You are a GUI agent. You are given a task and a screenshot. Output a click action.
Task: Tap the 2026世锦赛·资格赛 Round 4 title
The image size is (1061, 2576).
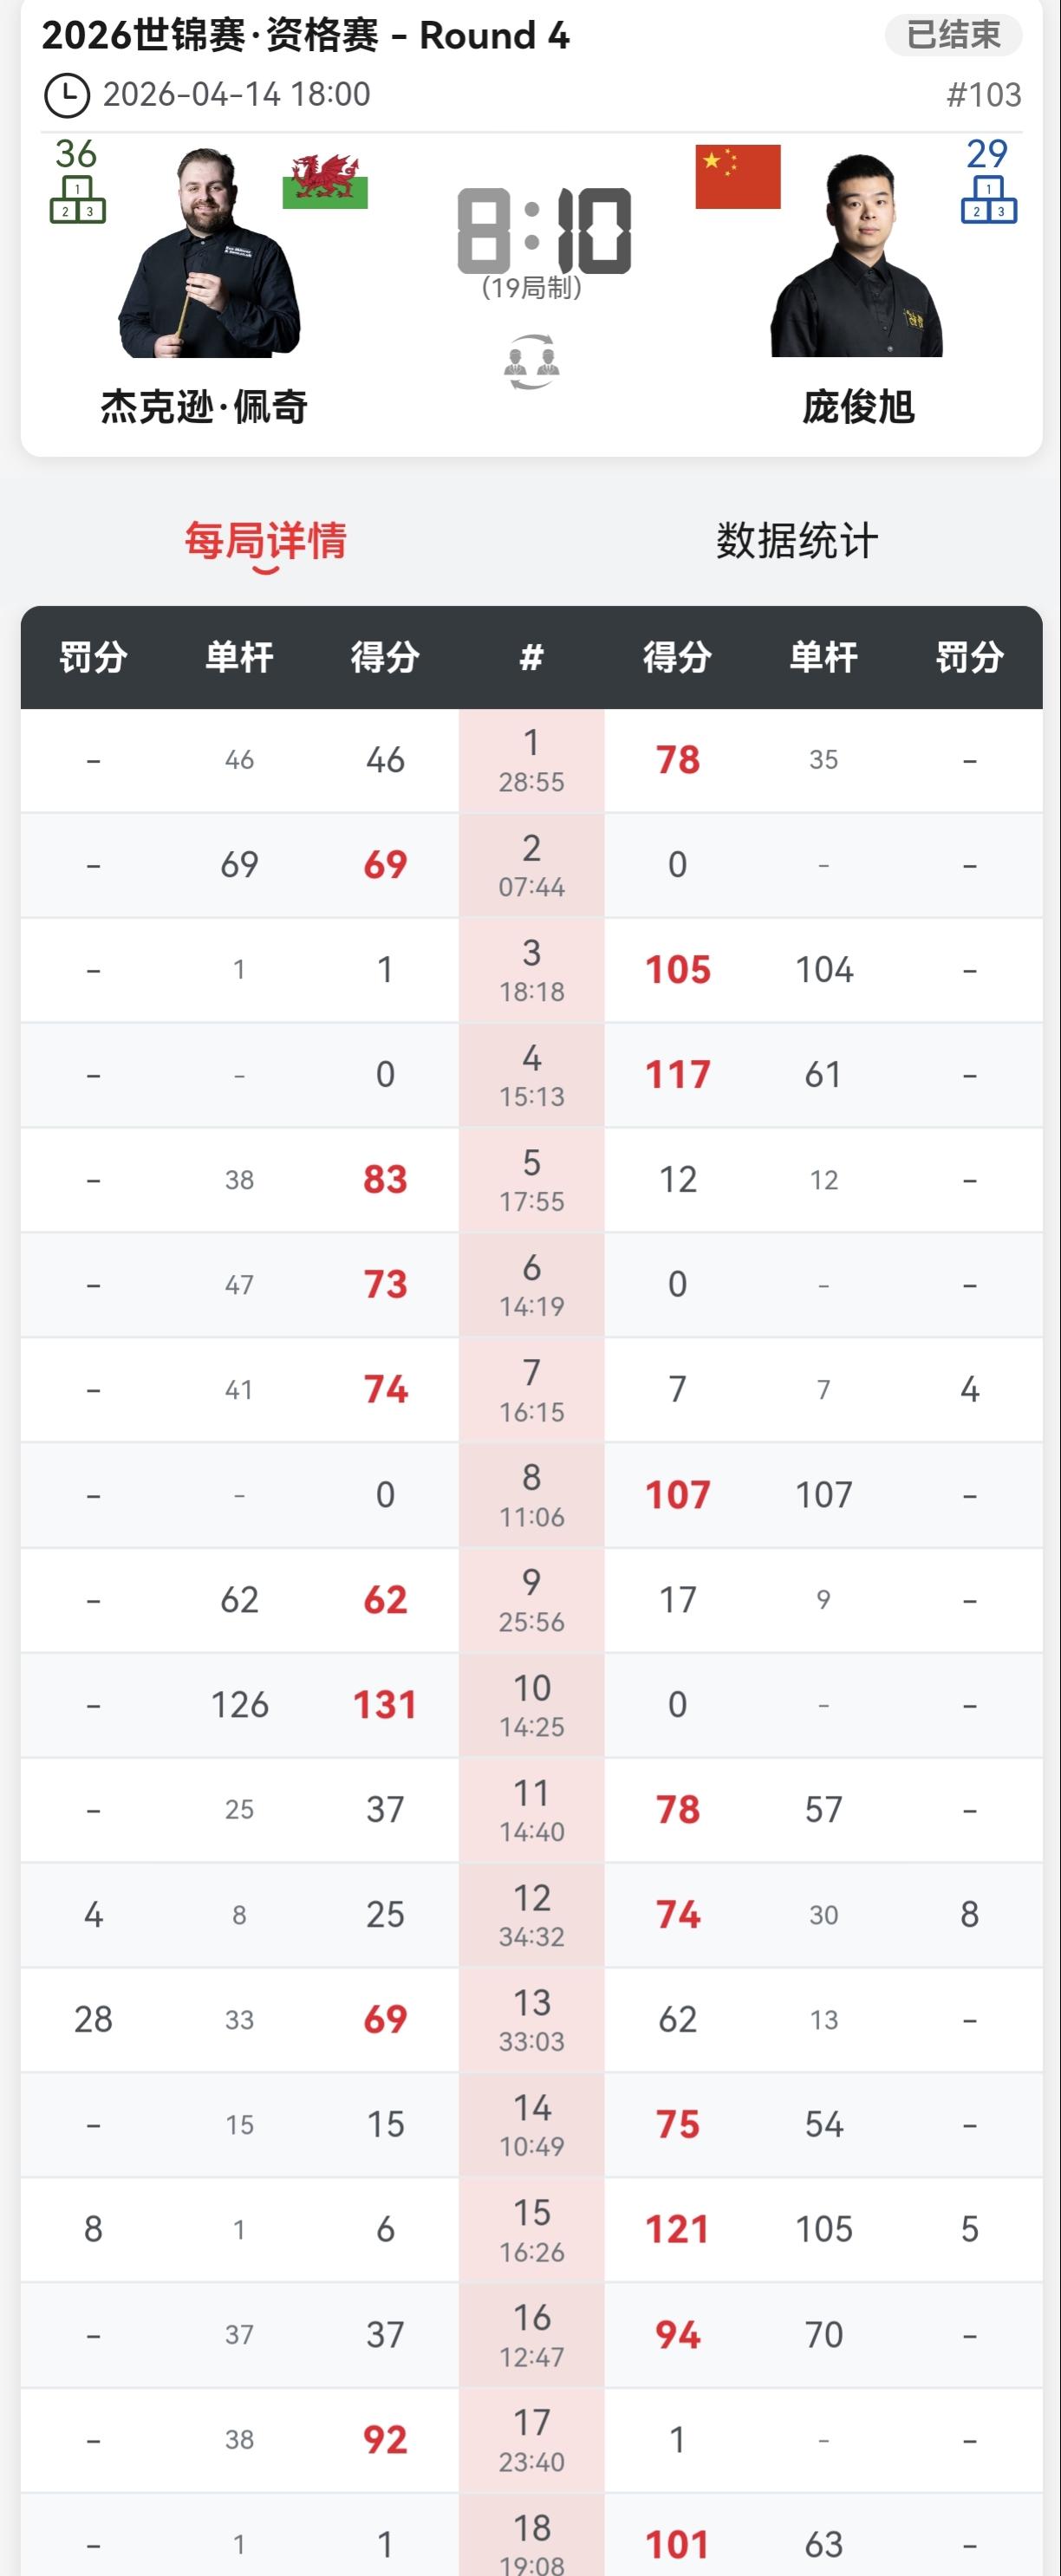[306, 35]
